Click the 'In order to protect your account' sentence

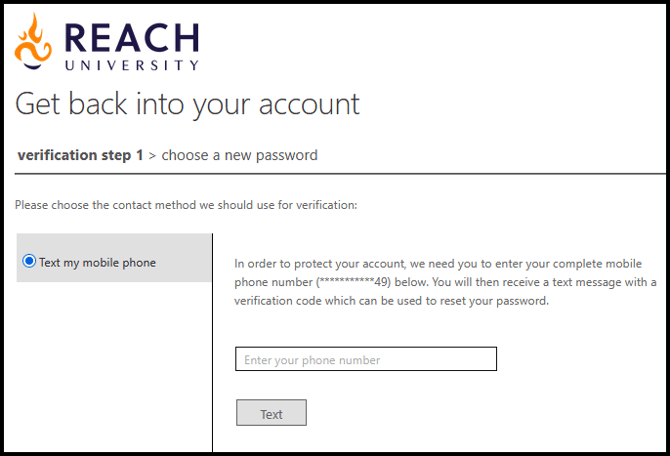(x=340, y=264)
